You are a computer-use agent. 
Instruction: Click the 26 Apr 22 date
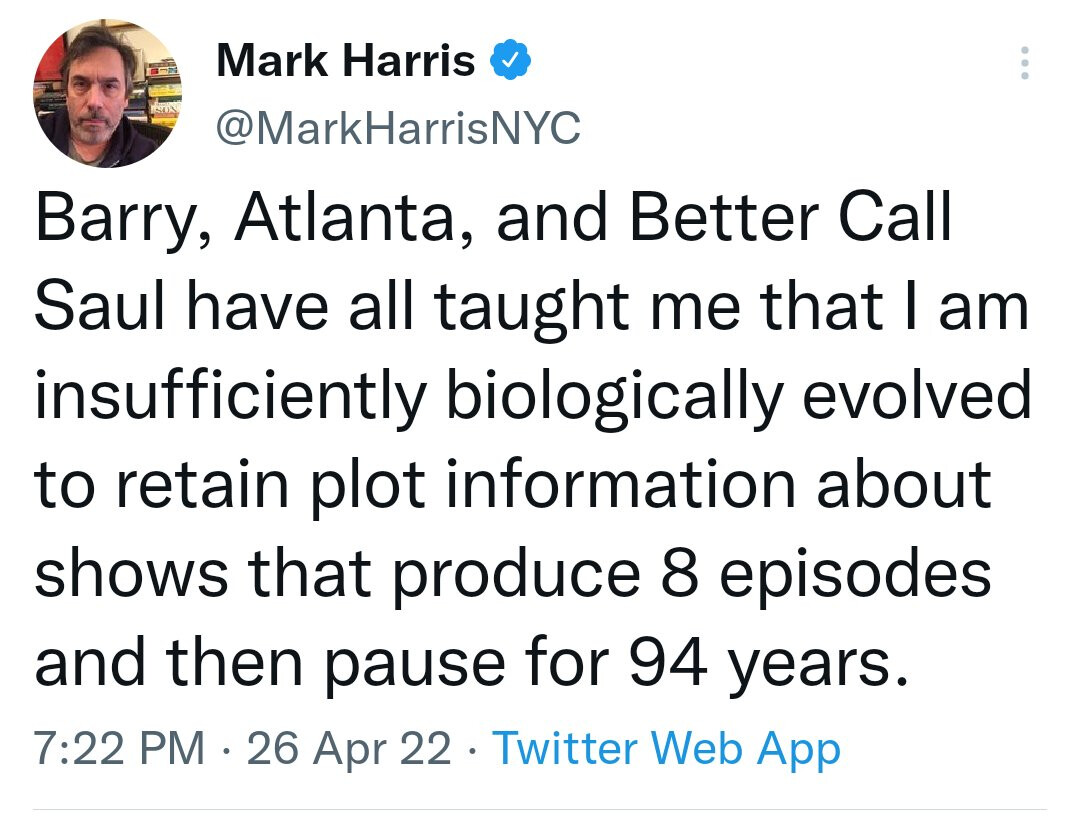349,748
